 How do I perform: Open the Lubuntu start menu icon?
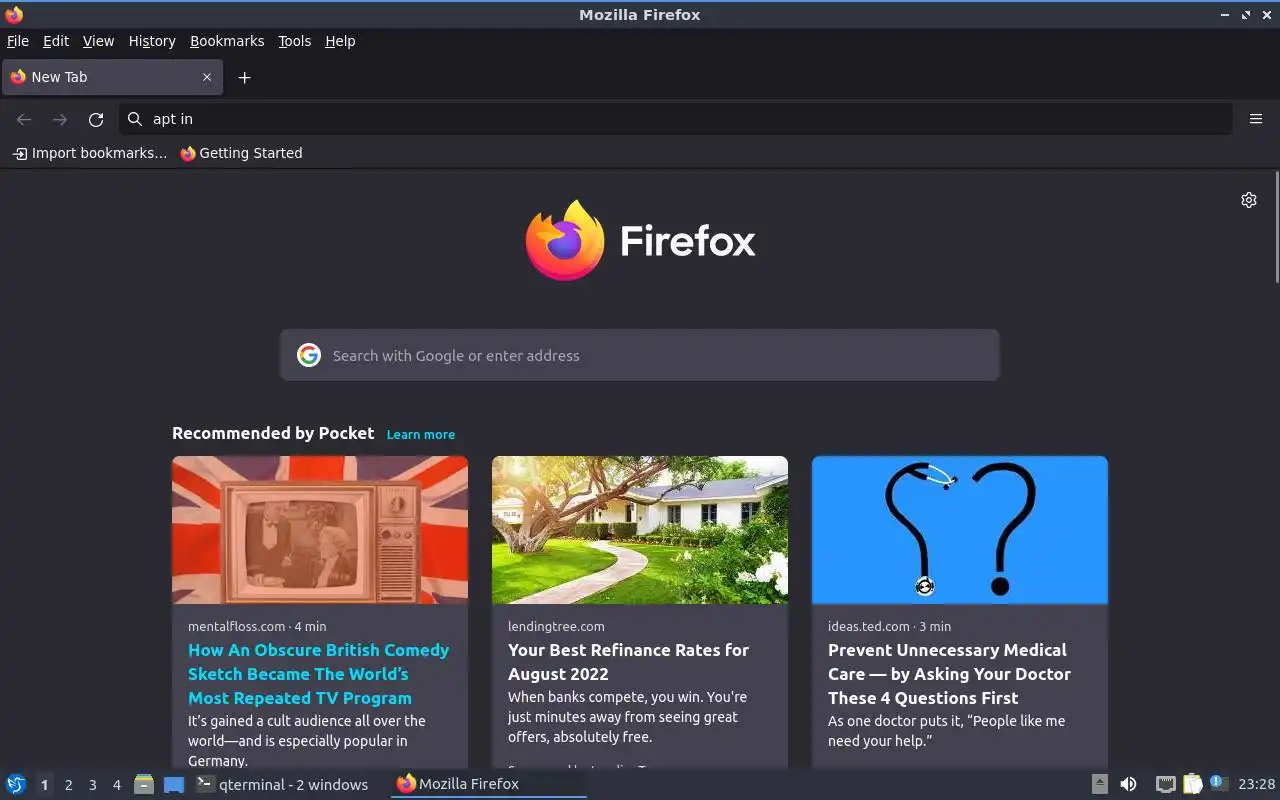pyautogui.click(x=16, y=784)
